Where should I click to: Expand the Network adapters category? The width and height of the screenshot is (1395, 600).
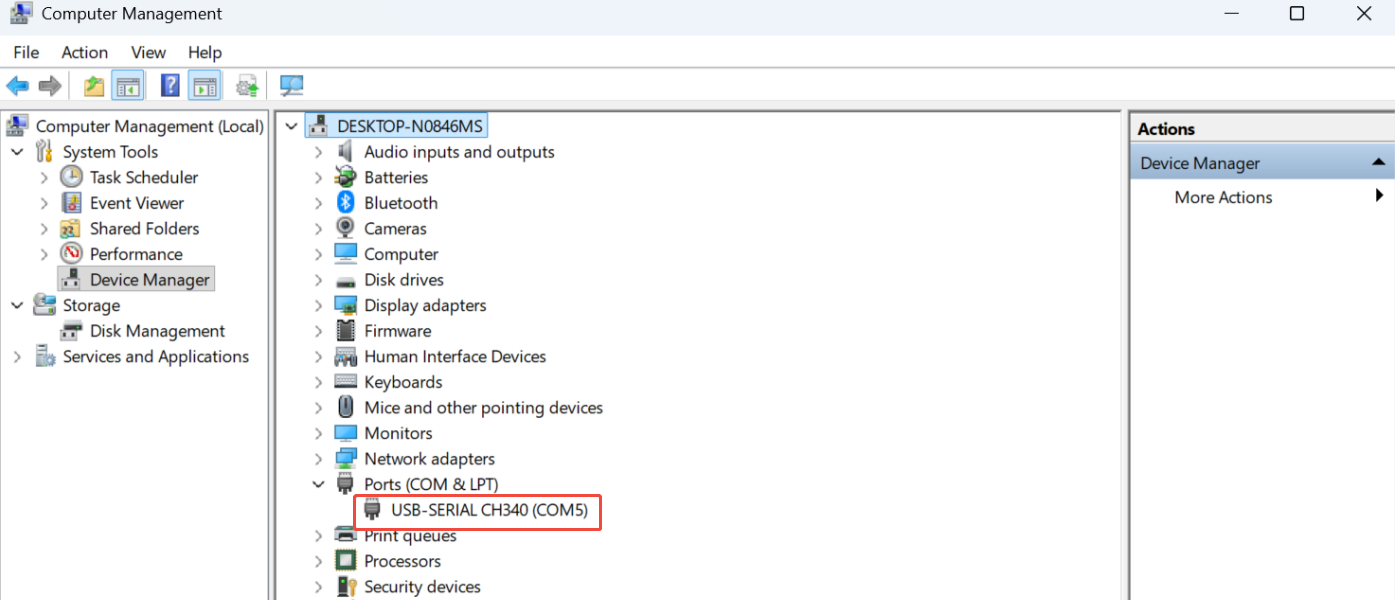click(319, 459)
